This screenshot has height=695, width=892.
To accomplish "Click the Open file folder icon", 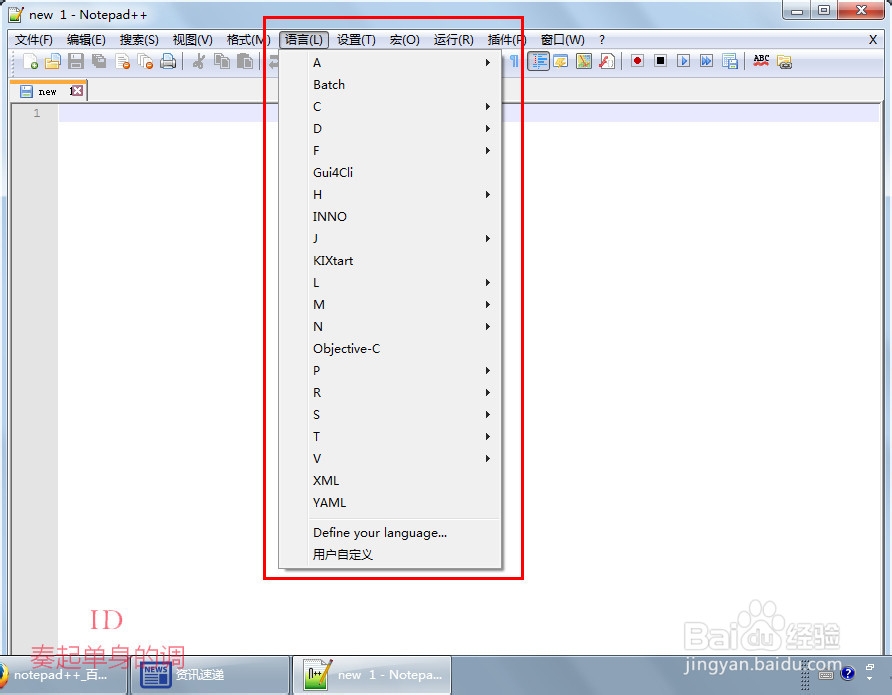I will (53, 61).
